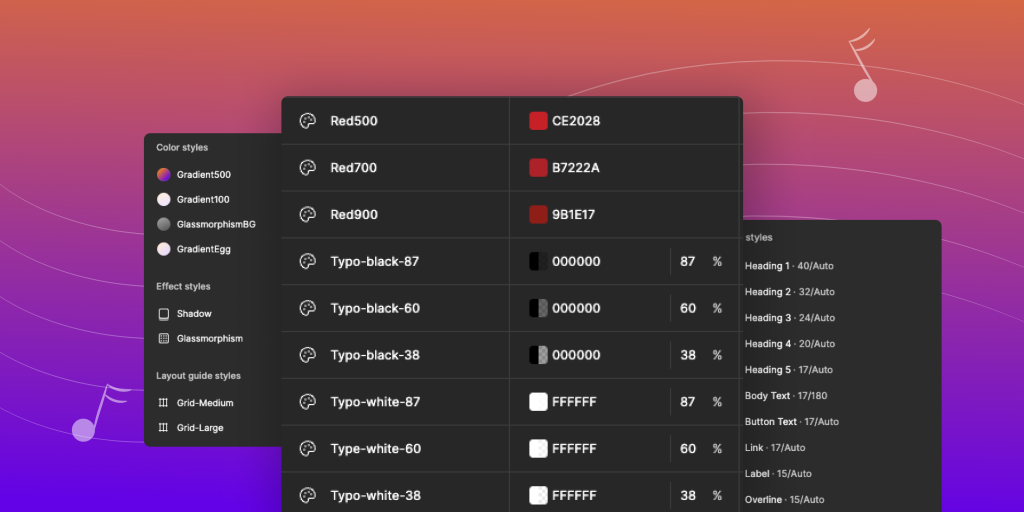Select the Grid-Medium layout grid icon
The image size is (1024, 512).
(164, 403)
